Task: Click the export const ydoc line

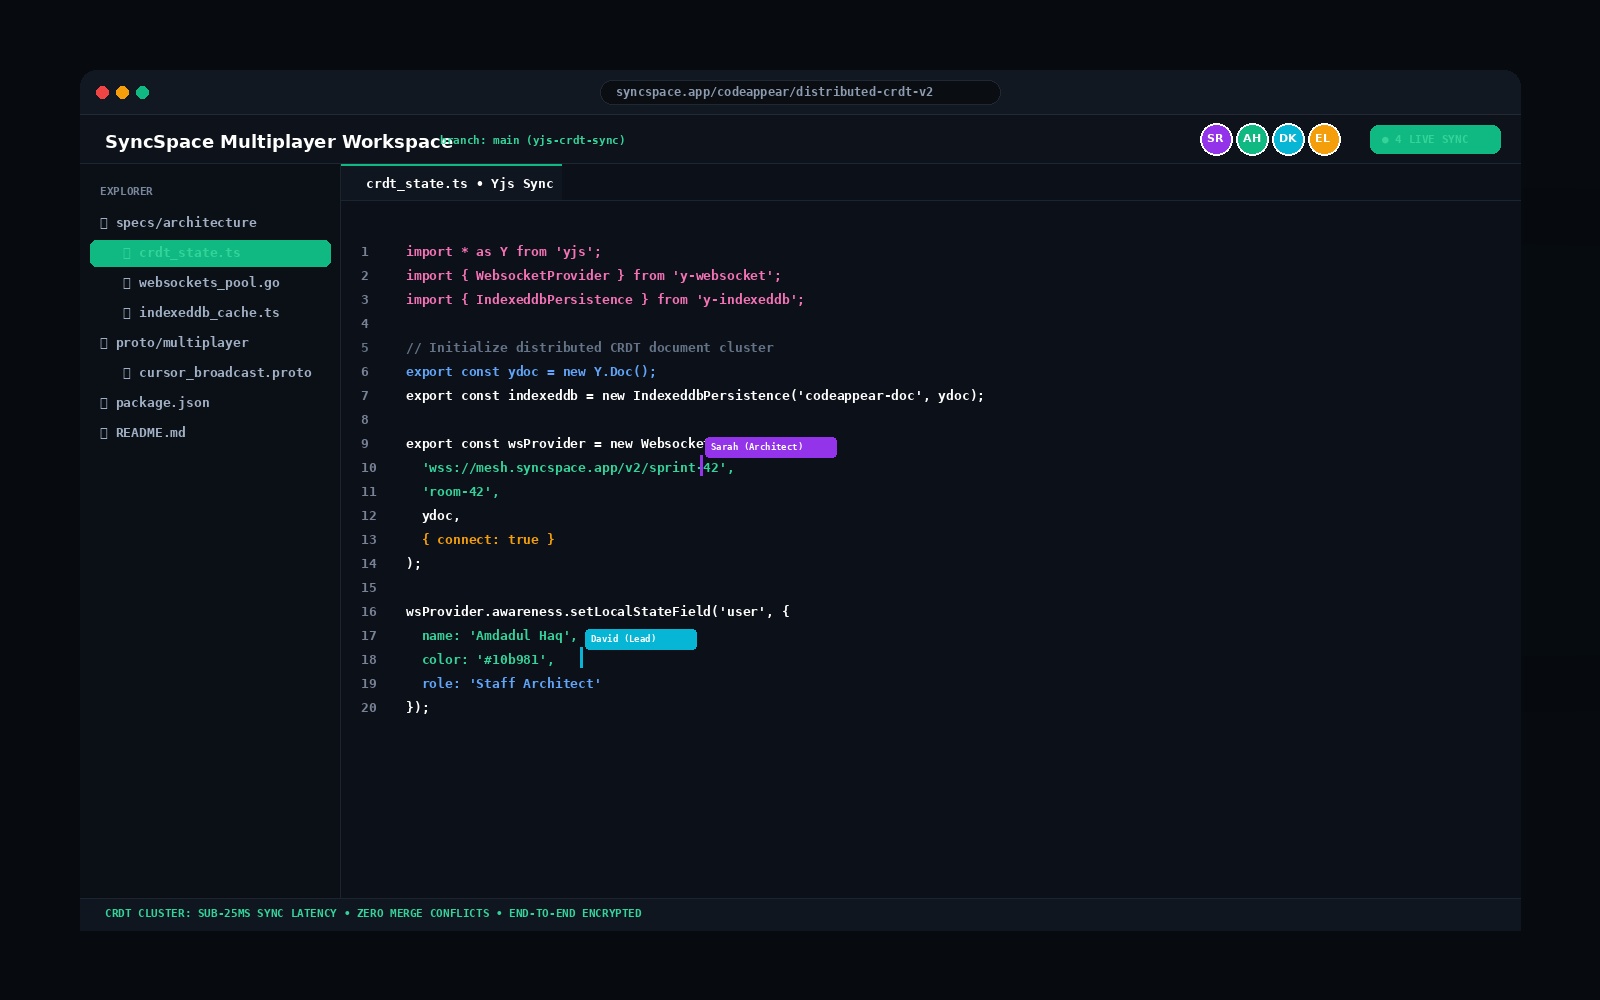Action: (x=531, y=371)
